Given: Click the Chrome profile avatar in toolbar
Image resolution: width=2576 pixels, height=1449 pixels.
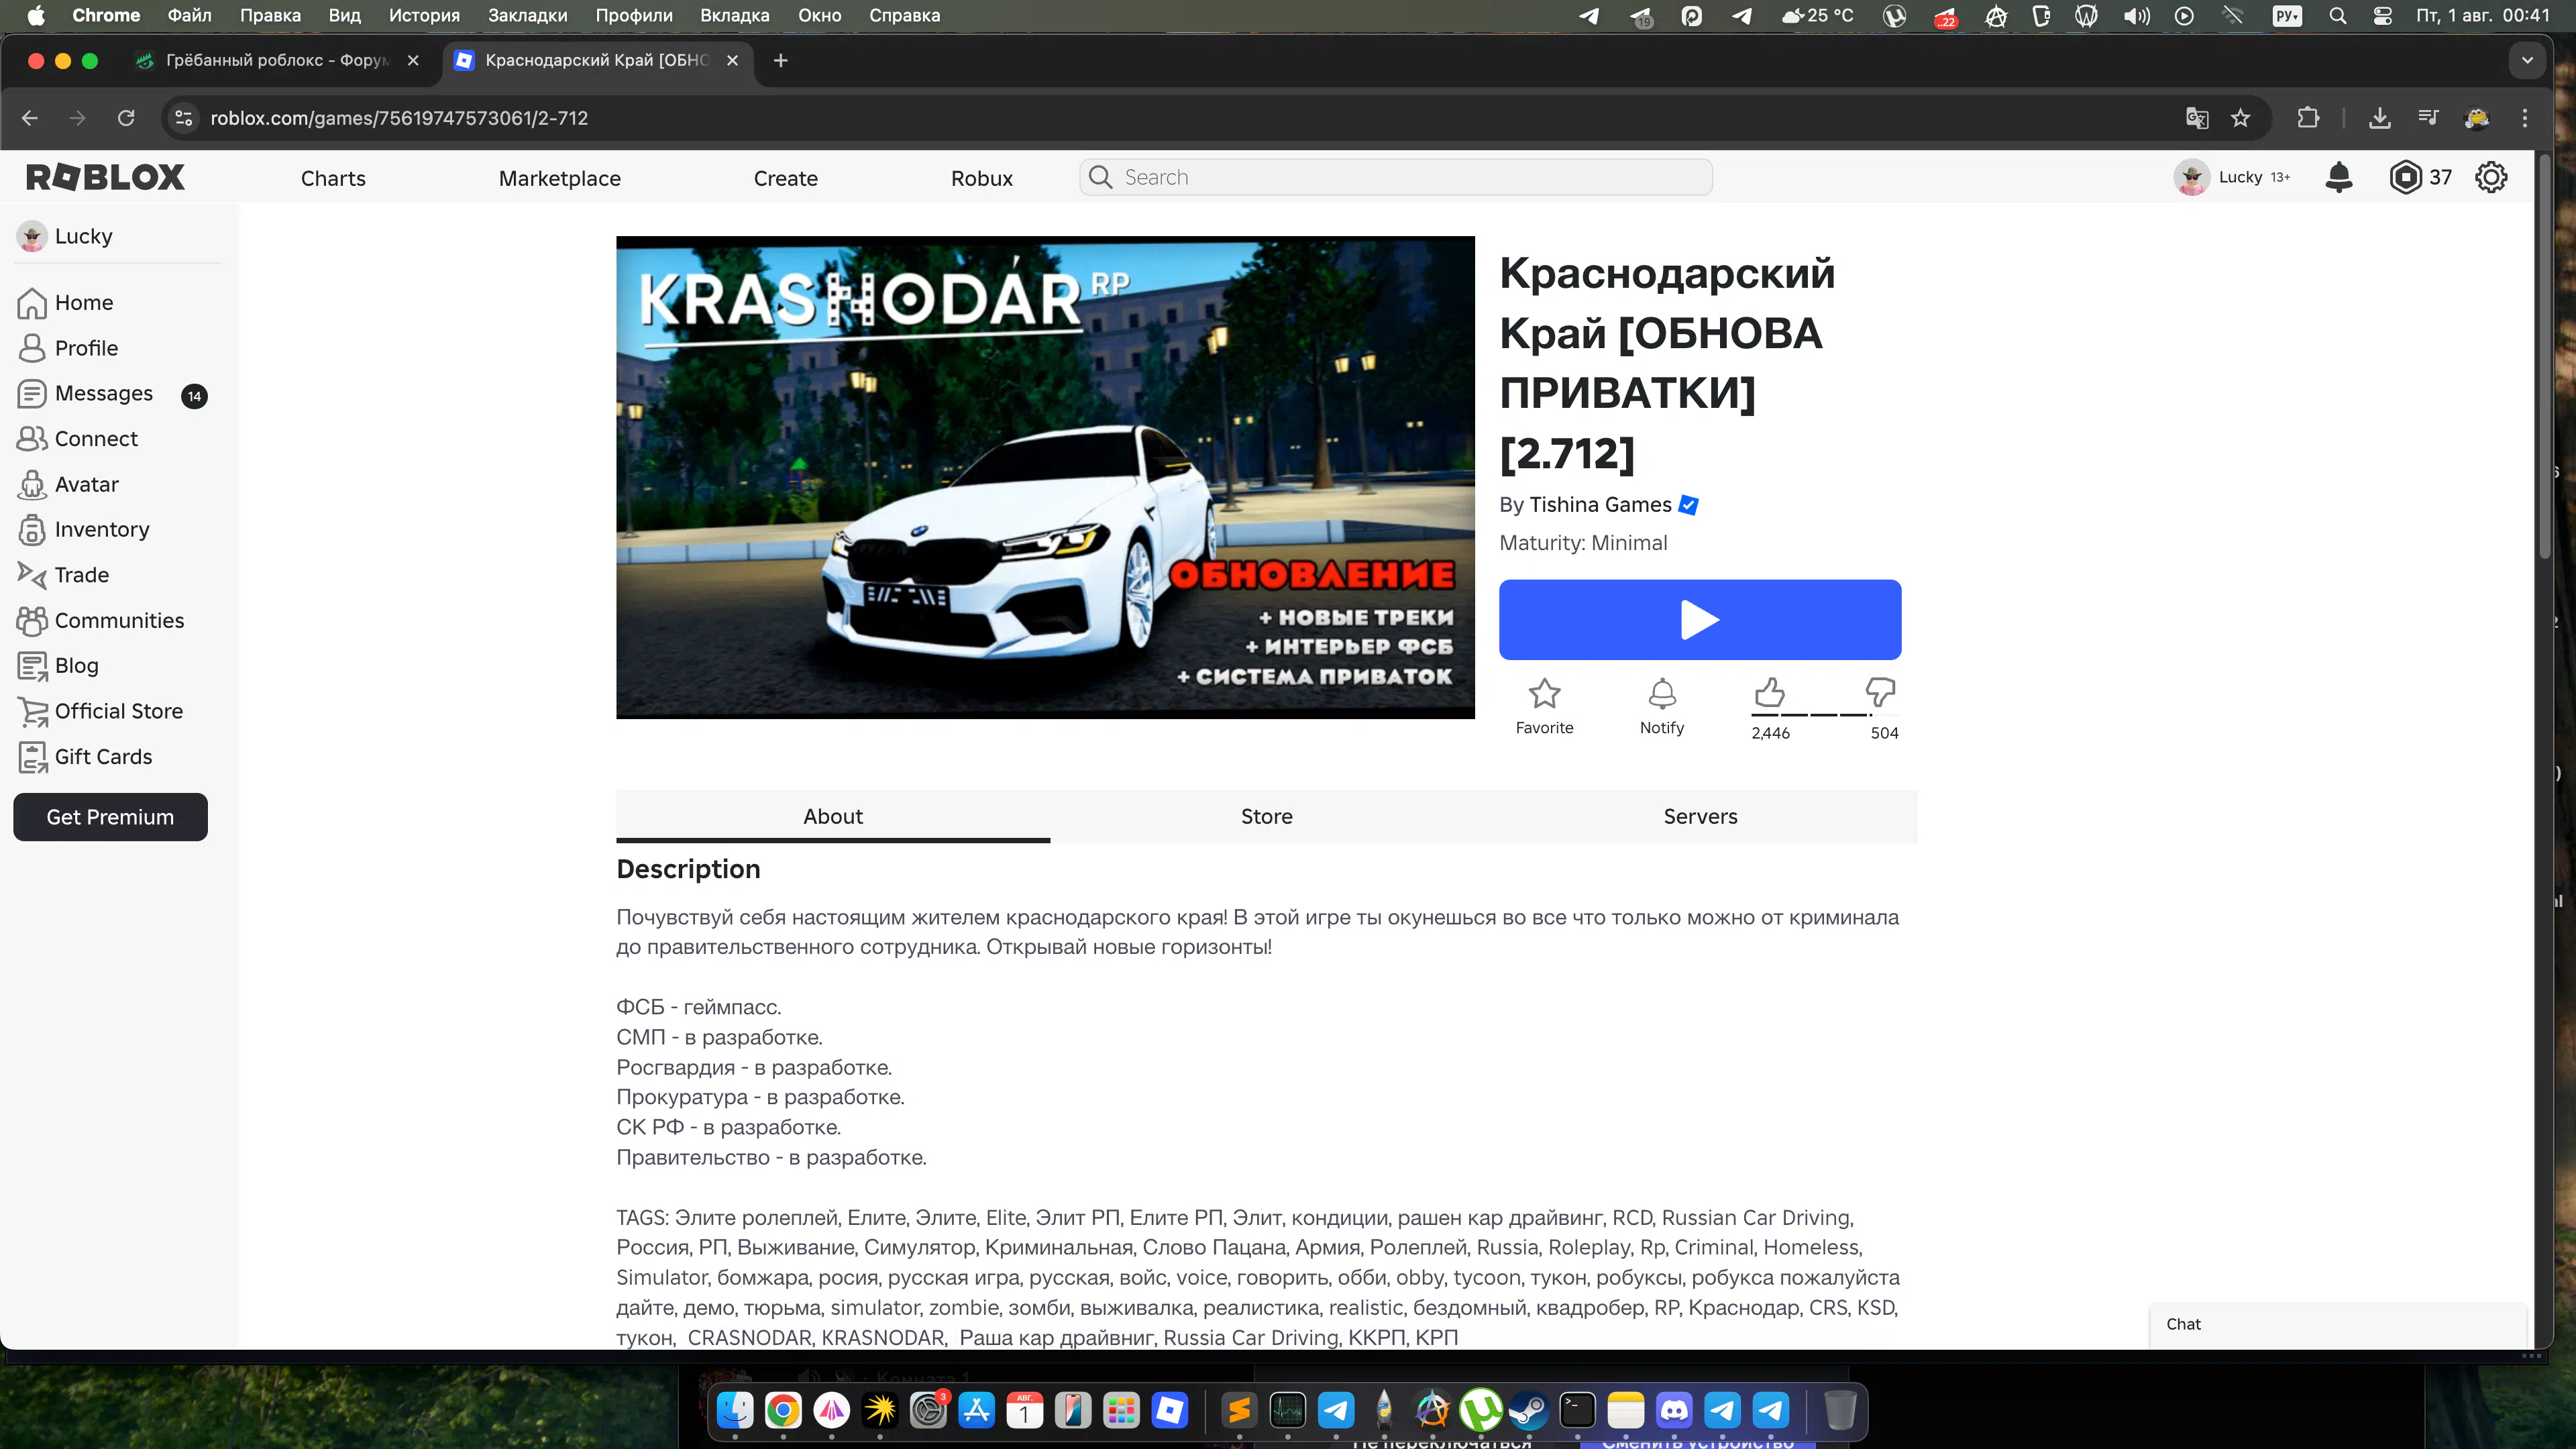Looking at the screenshot, I should (2477, 118).
